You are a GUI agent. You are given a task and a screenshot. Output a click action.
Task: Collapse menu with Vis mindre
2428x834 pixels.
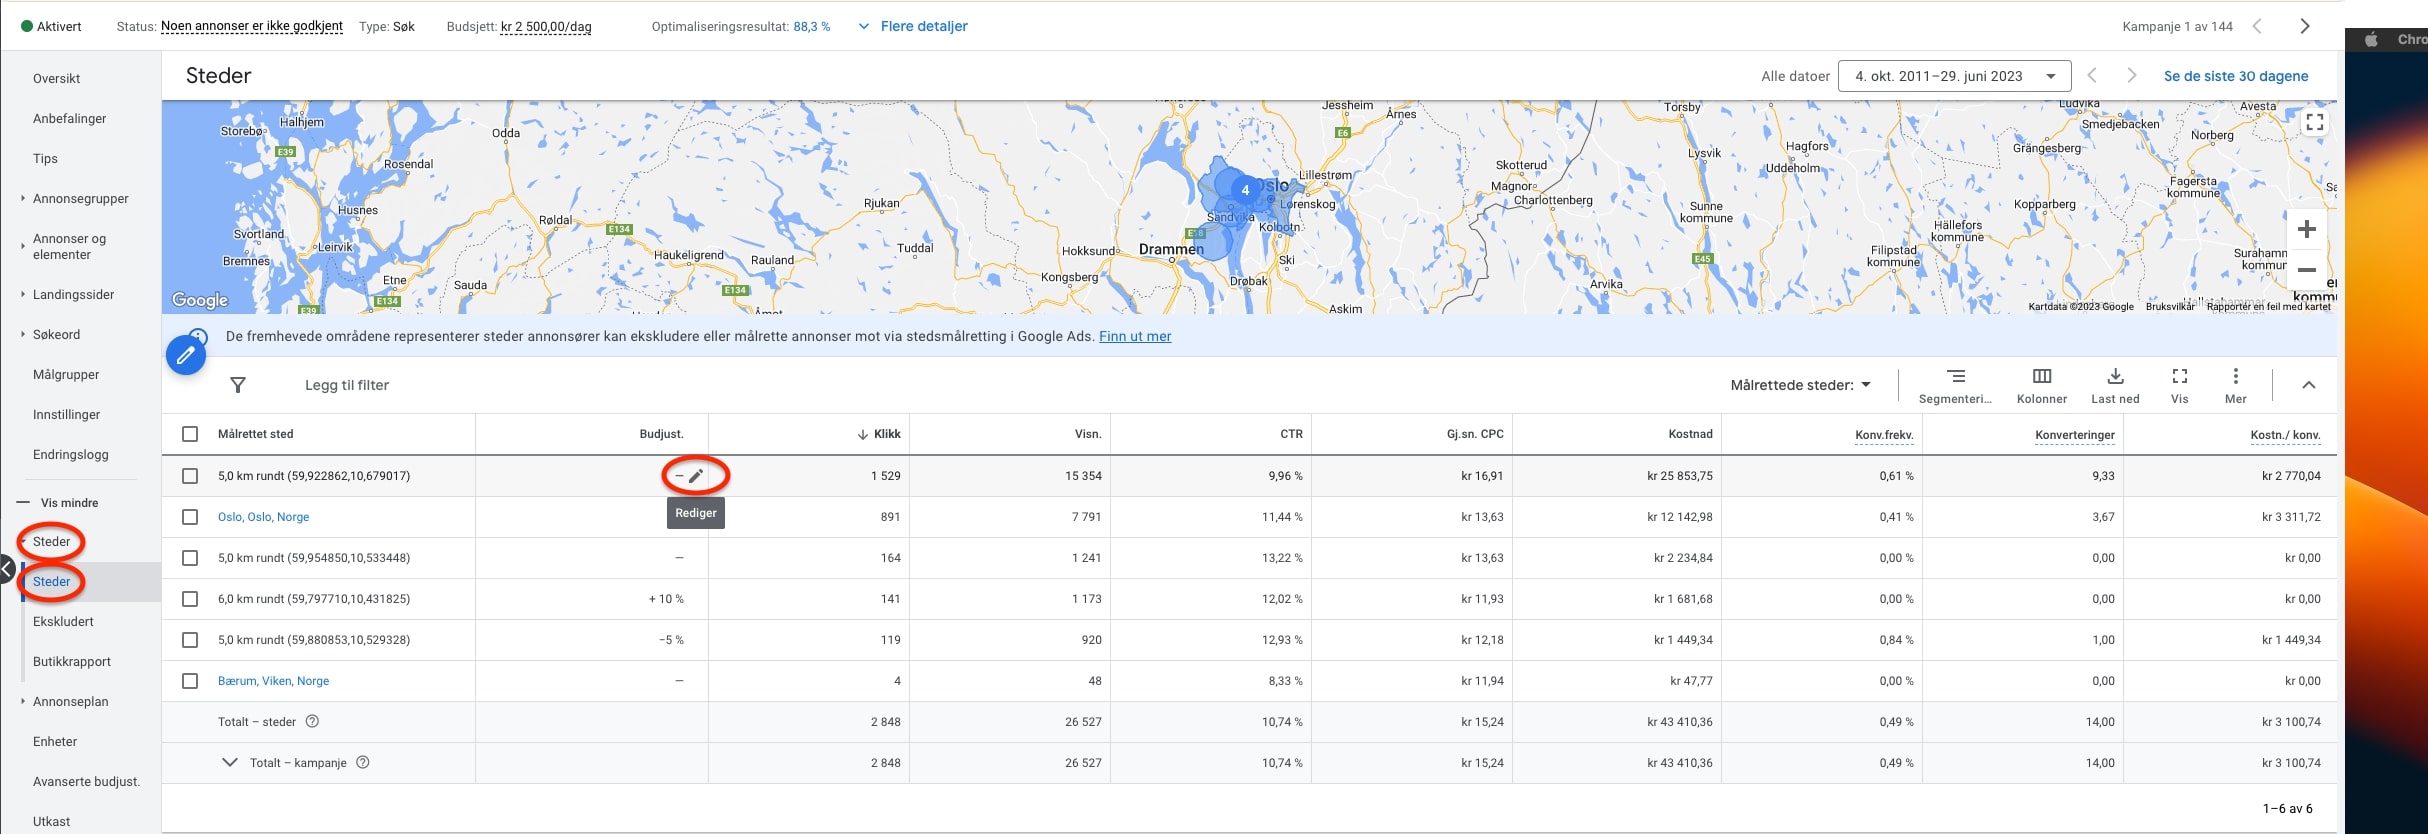tap(58, 502)
